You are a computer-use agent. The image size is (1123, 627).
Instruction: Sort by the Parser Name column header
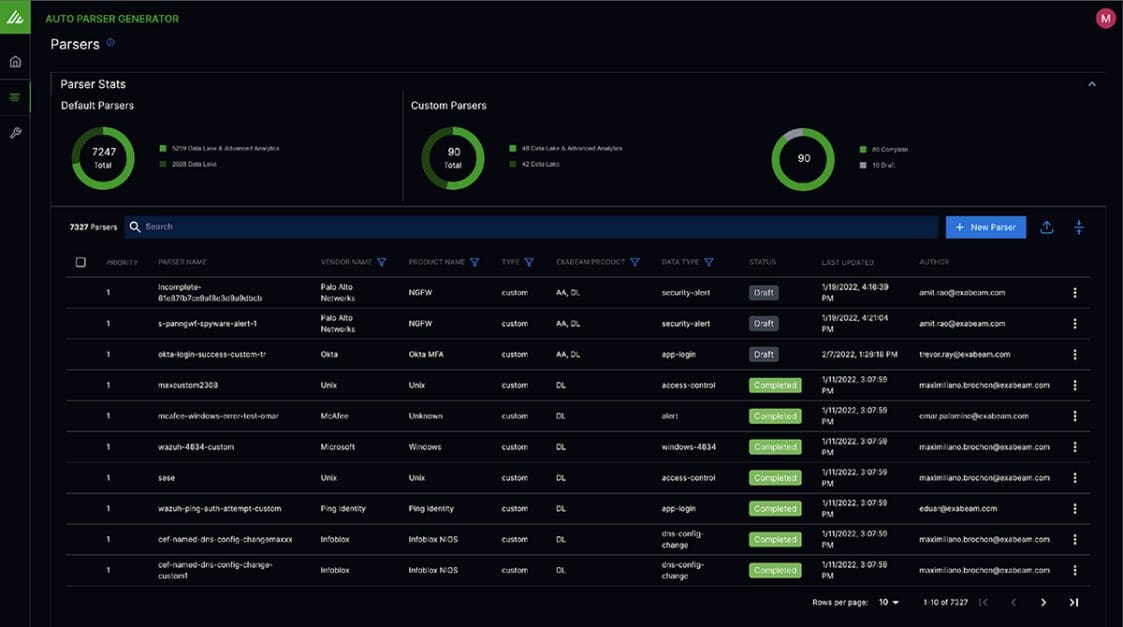(182, 262)
